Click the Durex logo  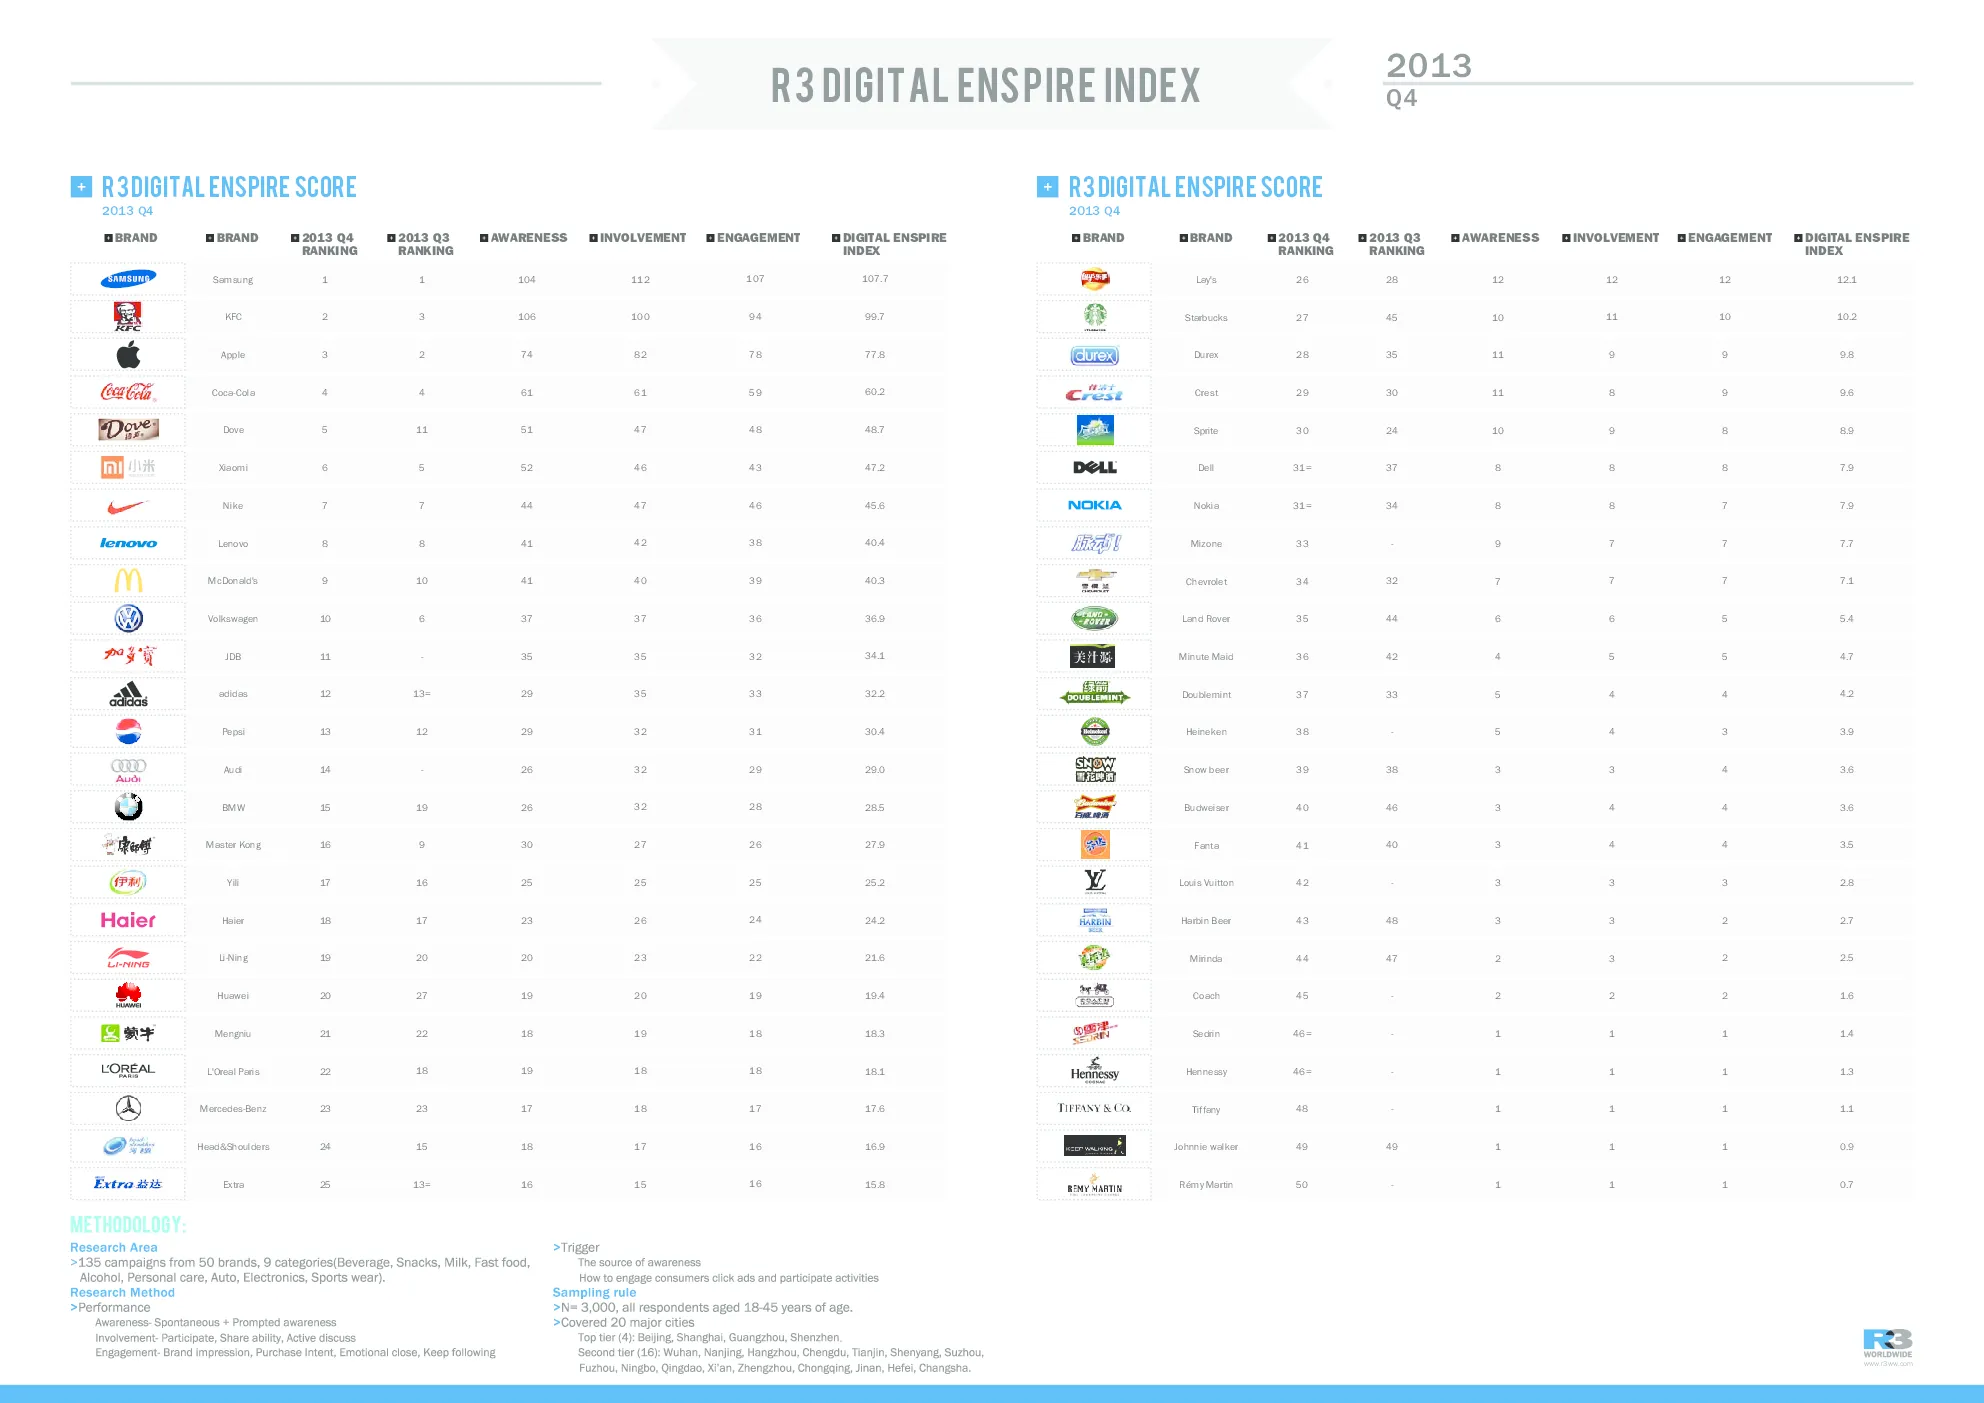click(1095, 355)
